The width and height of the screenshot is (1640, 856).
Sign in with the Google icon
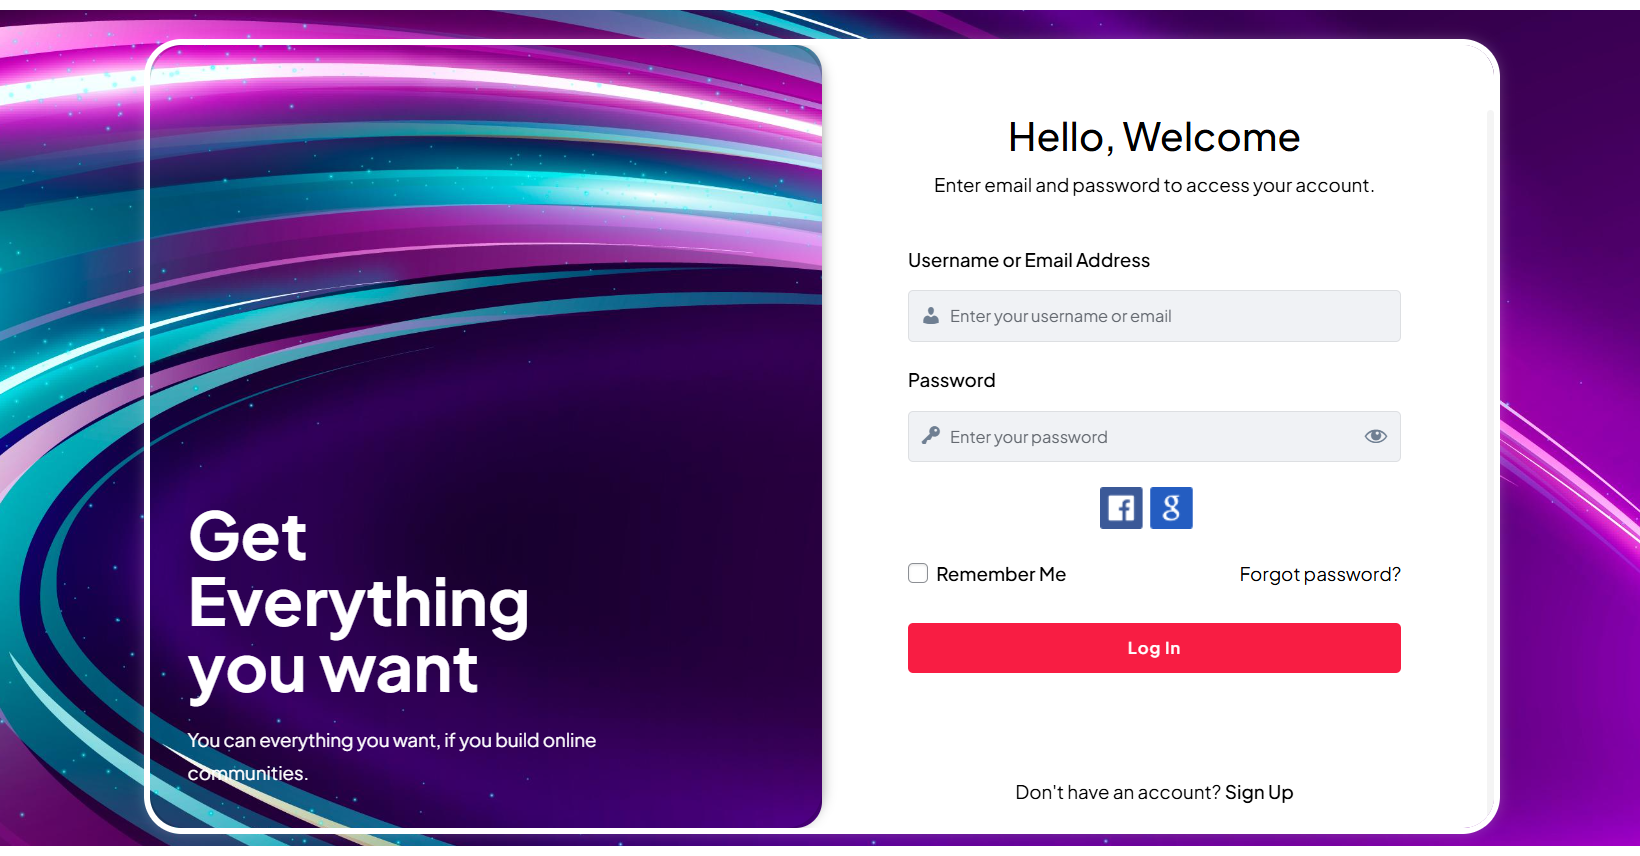pyautogui.click(x=1171, y=508)
